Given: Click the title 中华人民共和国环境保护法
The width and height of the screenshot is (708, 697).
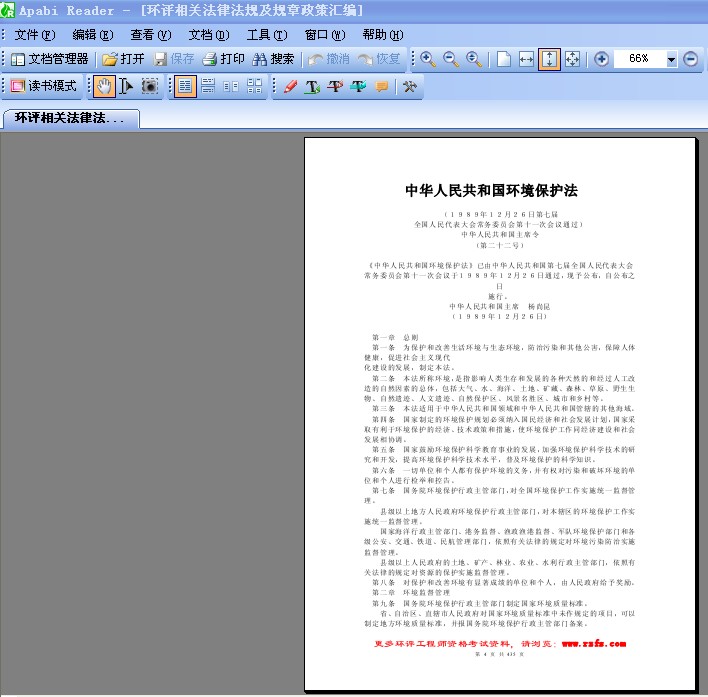Looking at the screenshot, I should 491,191.
